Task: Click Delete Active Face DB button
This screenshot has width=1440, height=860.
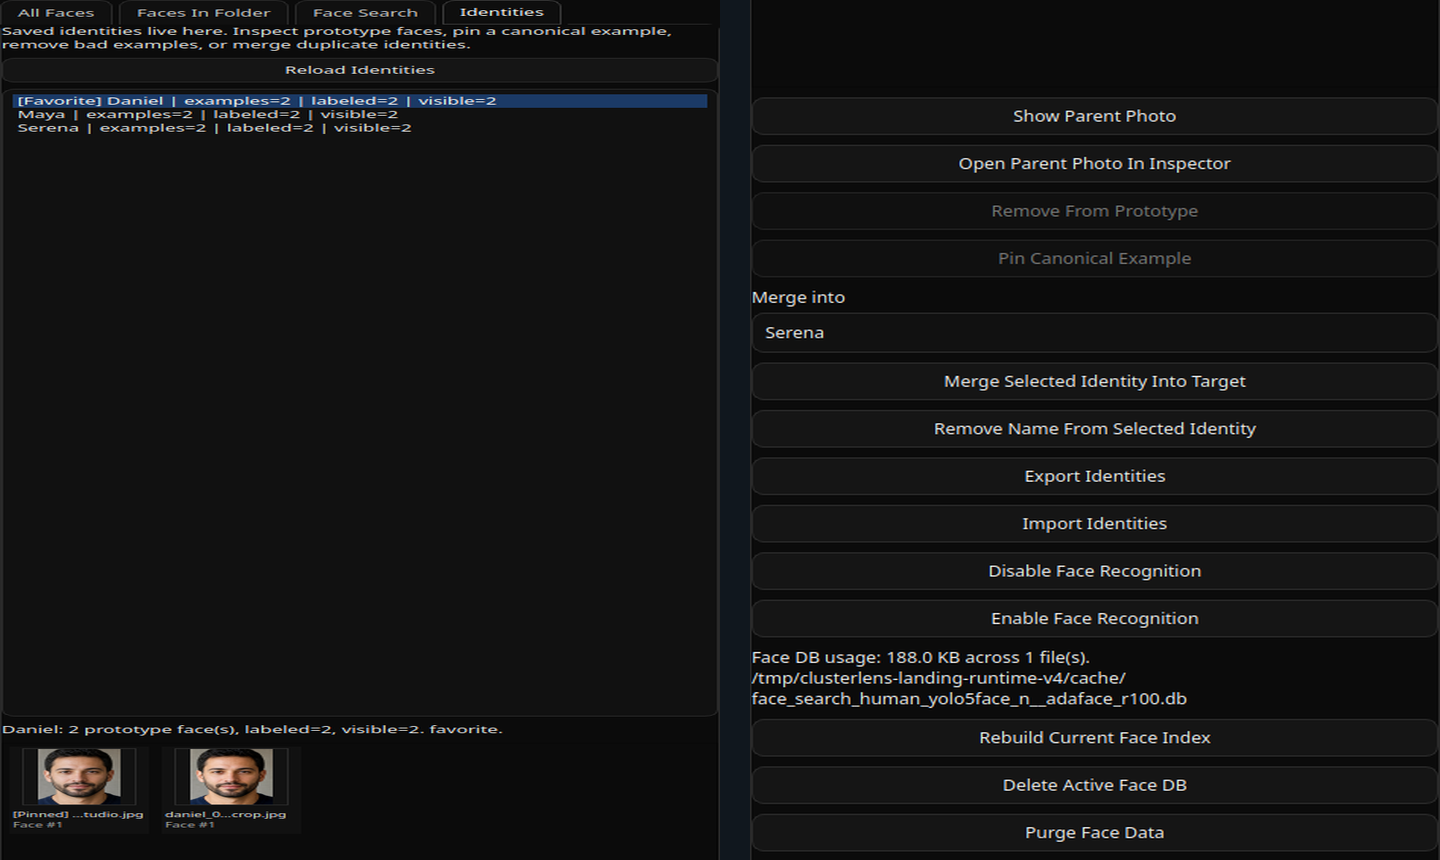Action: pos(1094,785)
